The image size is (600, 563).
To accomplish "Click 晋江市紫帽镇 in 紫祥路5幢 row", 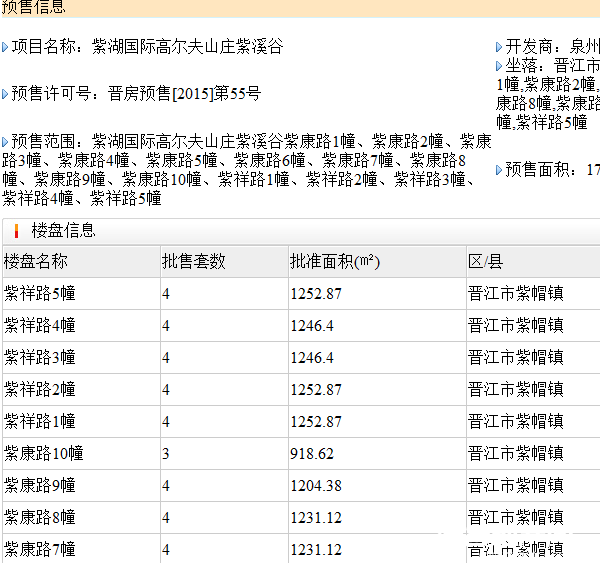I will (516, 294).
